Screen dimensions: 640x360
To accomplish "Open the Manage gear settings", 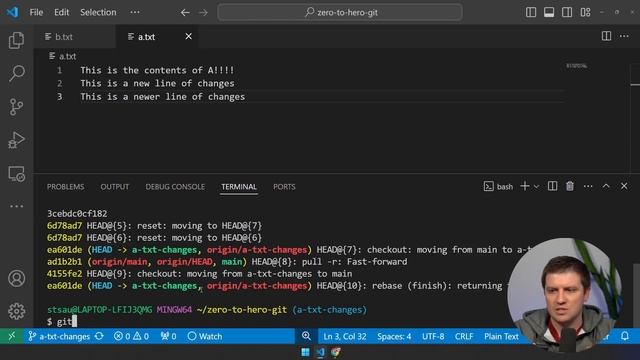I will click(16, 311).
